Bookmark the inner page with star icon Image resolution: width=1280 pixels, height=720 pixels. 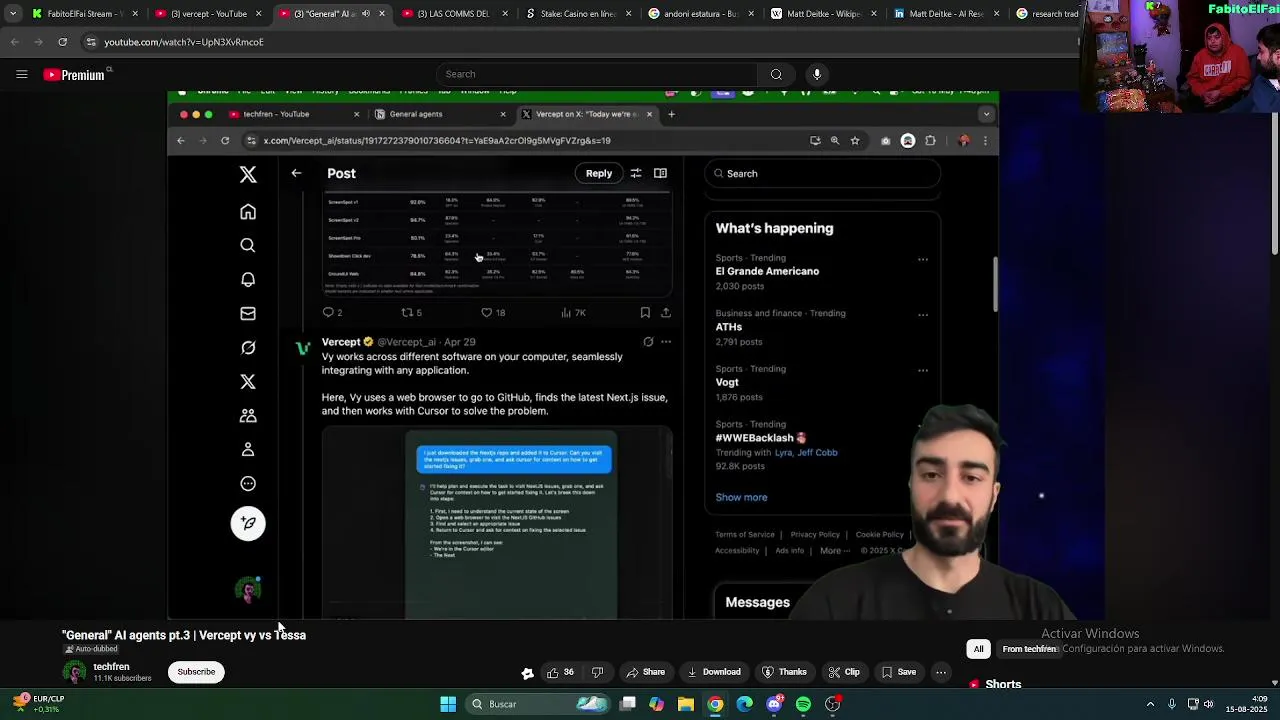coord(855,141)
